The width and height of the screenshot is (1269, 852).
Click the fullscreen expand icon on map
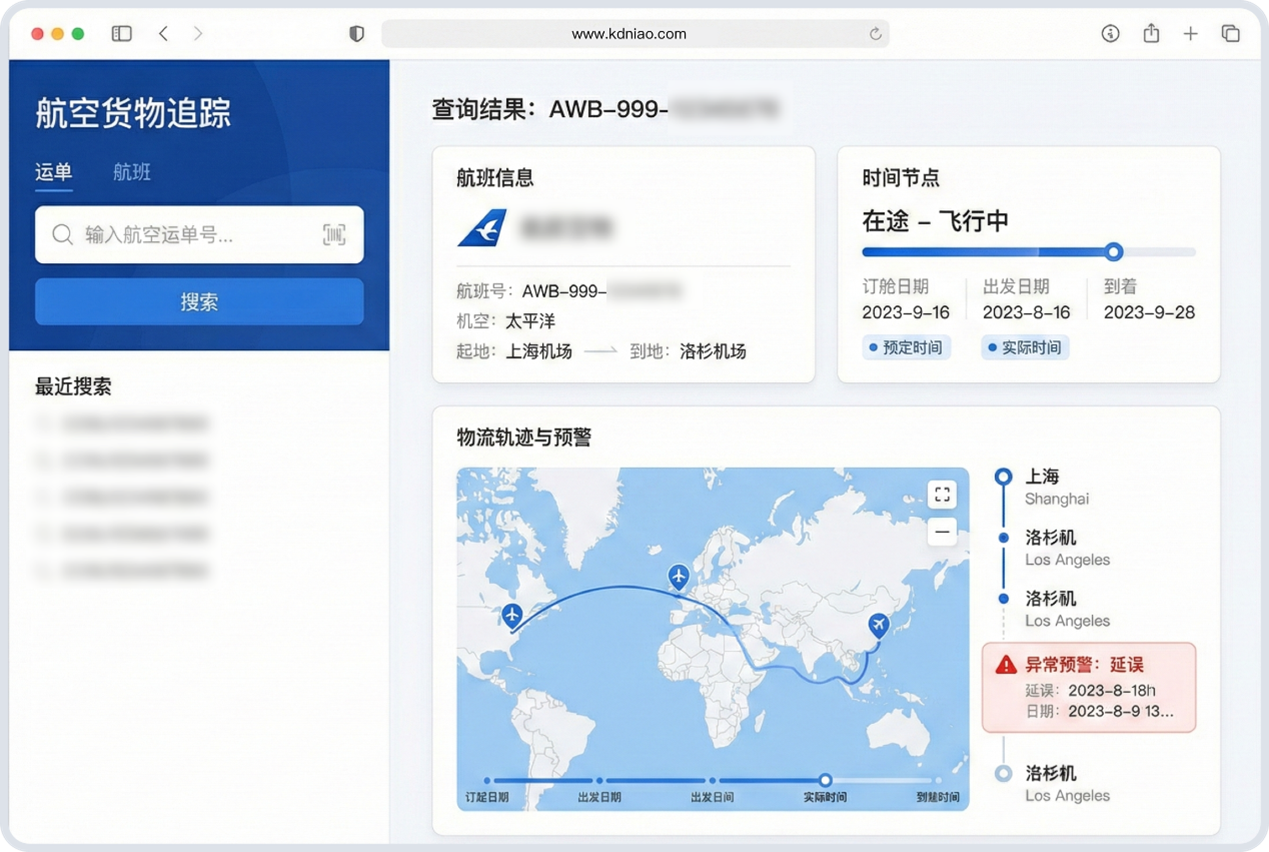tap(941, 494)
